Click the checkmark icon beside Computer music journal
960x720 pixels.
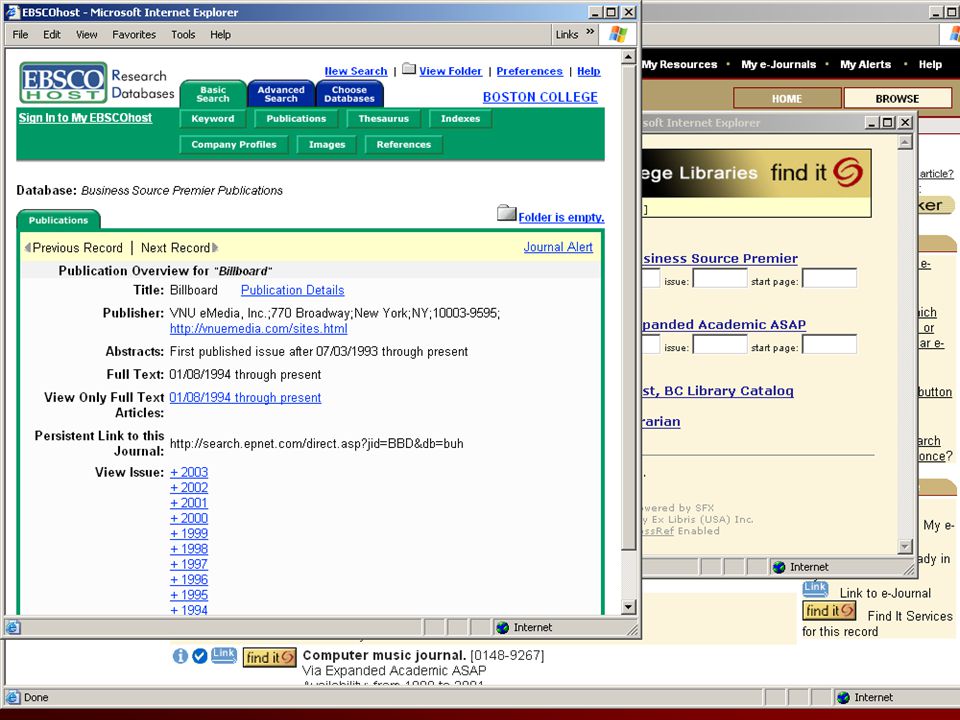(200, 656)
